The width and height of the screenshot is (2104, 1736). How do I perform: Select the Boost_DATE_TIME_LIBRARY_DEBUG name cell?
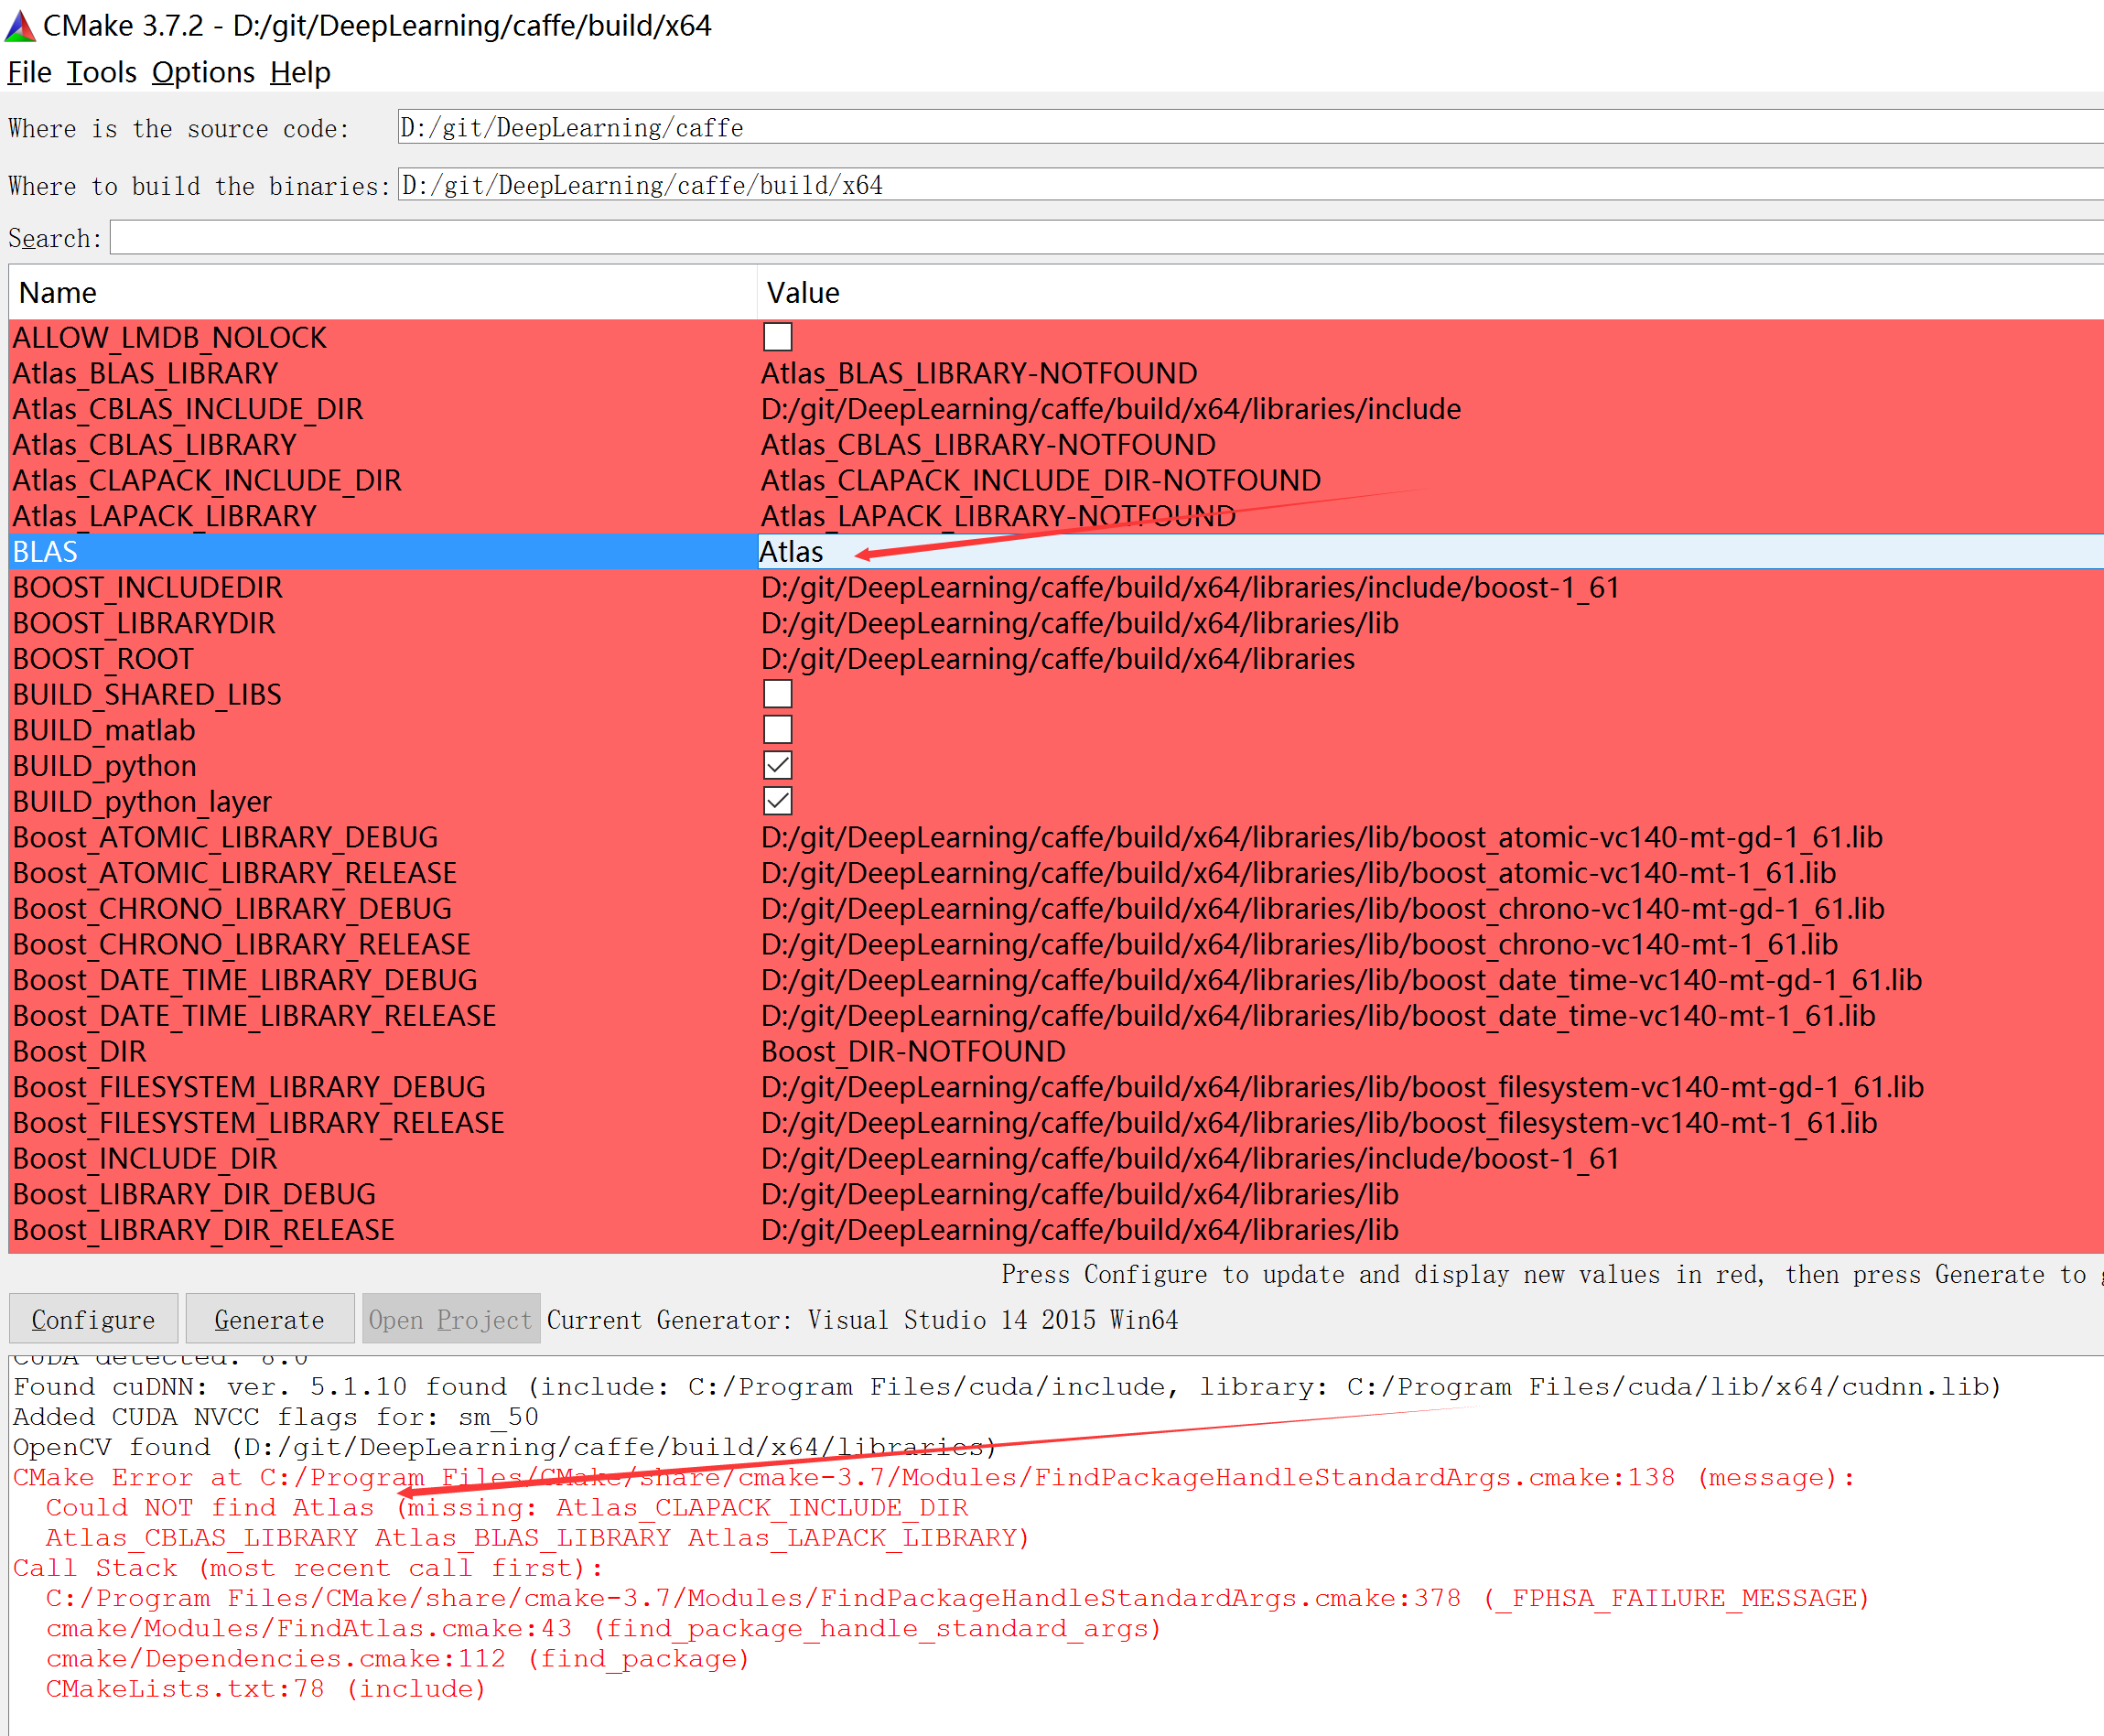tap(382, 980)
